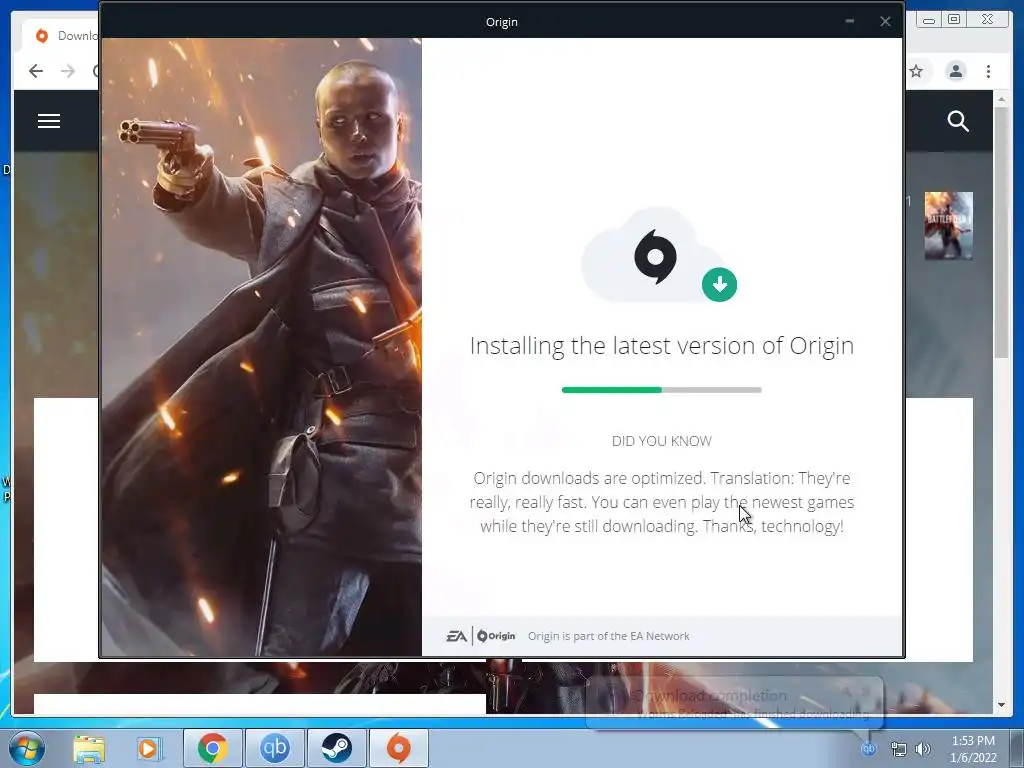Open Steam from the taskbar
The width and height of the screenshot is (1024, 768).
point(336,748)
